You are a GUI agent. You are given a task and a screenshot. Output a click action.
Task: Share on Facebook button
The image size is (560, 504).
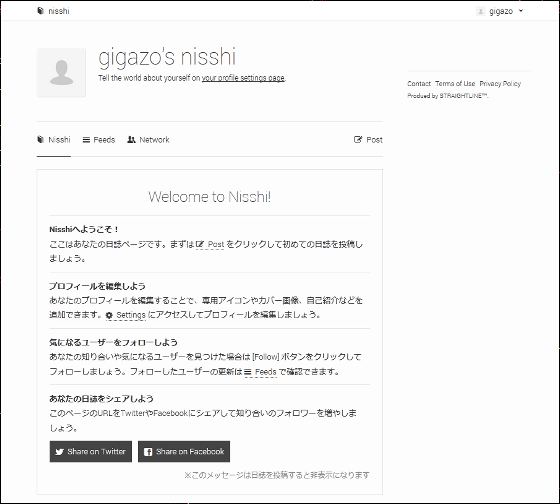(x=184, y=451)
